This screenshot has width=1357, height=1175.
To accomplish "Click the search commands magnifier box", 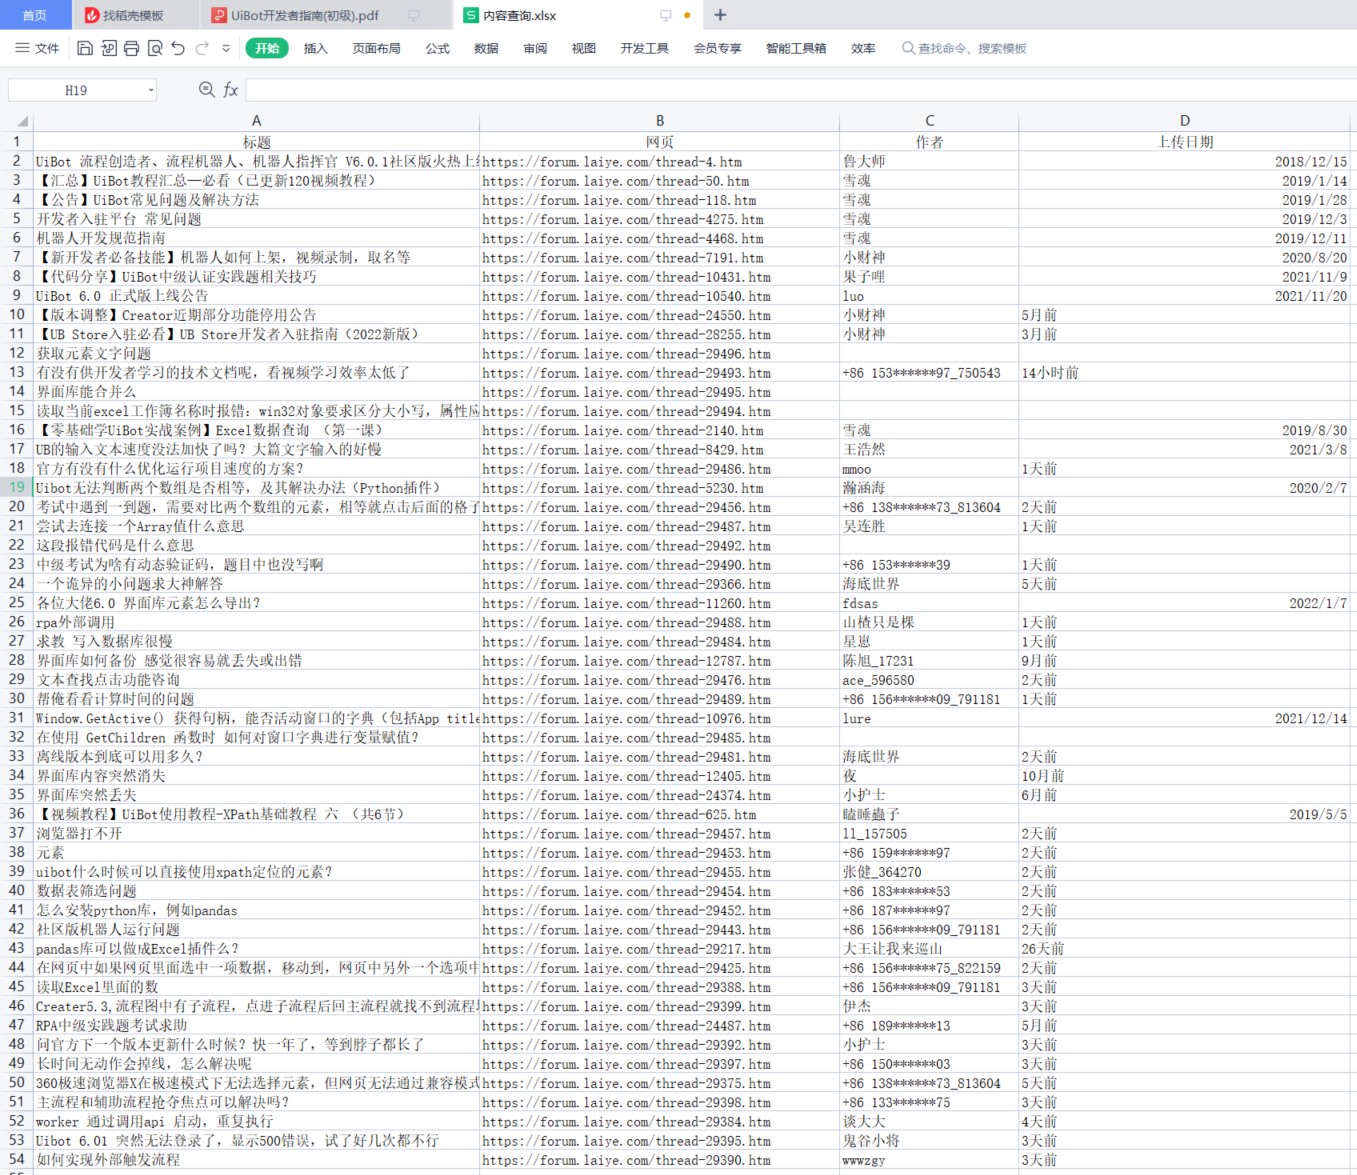I will [964, 48].
